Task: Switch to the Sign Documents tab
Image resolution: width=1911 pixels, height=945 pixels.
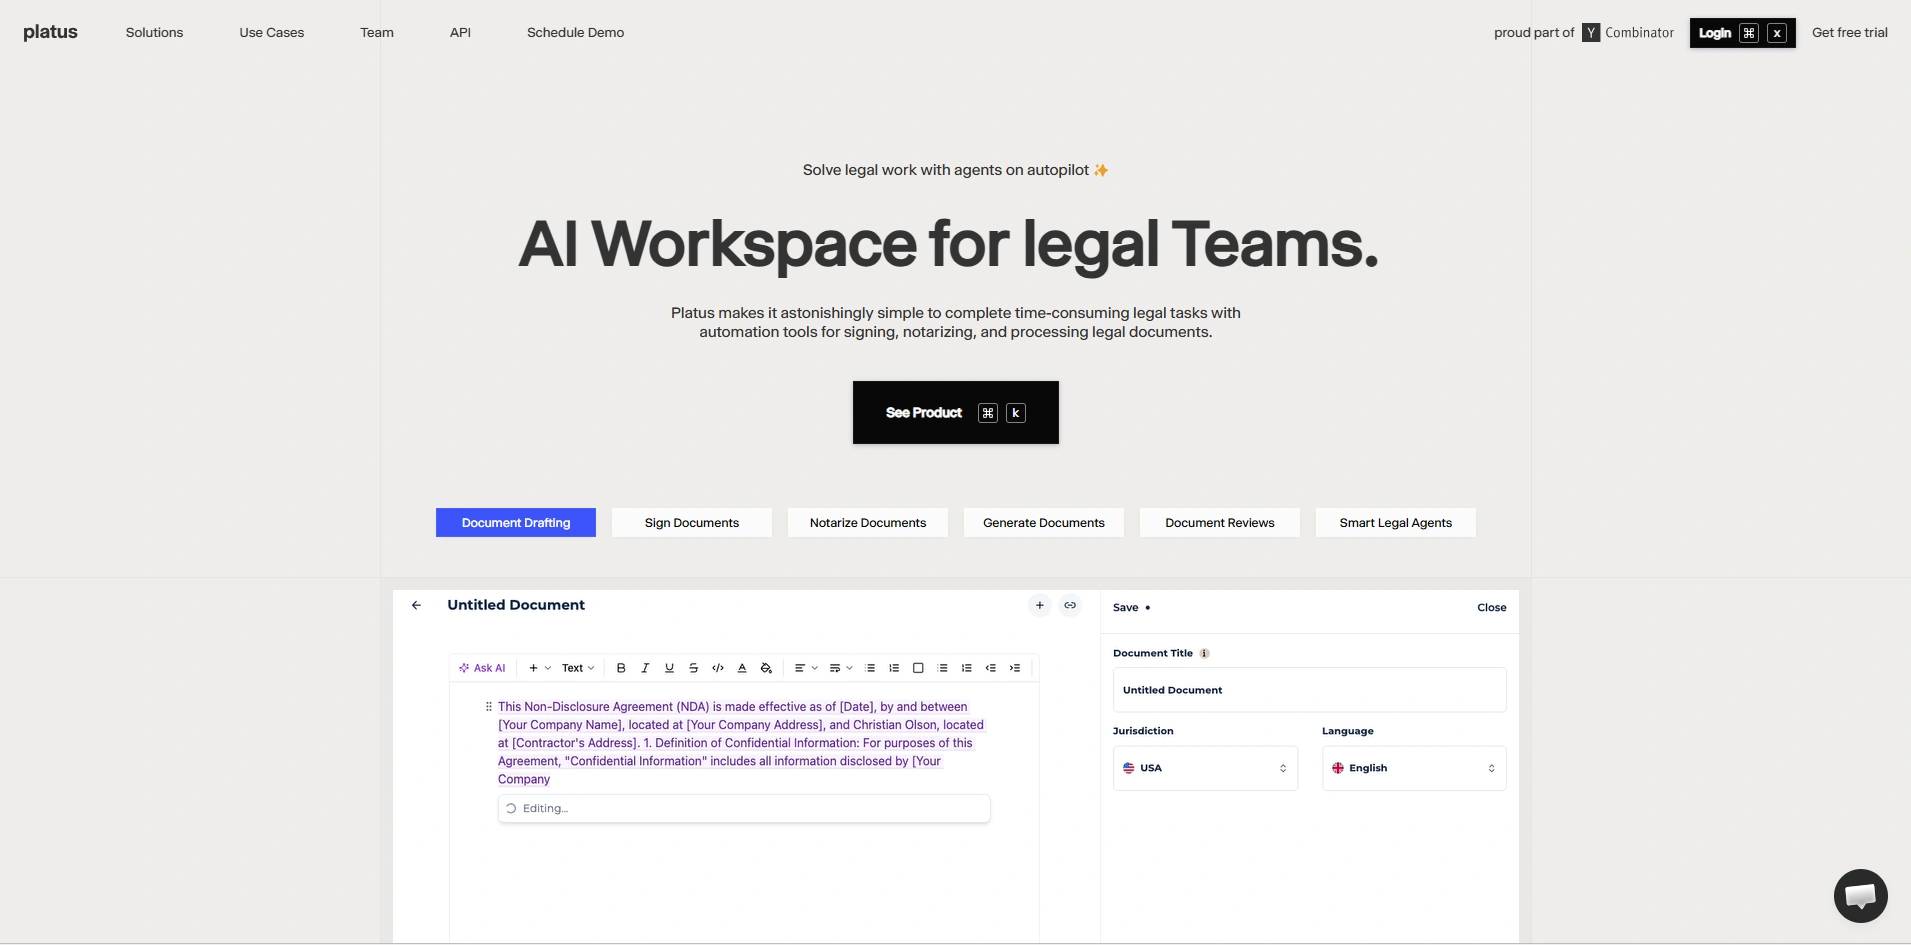Action: tap(692, 523)
